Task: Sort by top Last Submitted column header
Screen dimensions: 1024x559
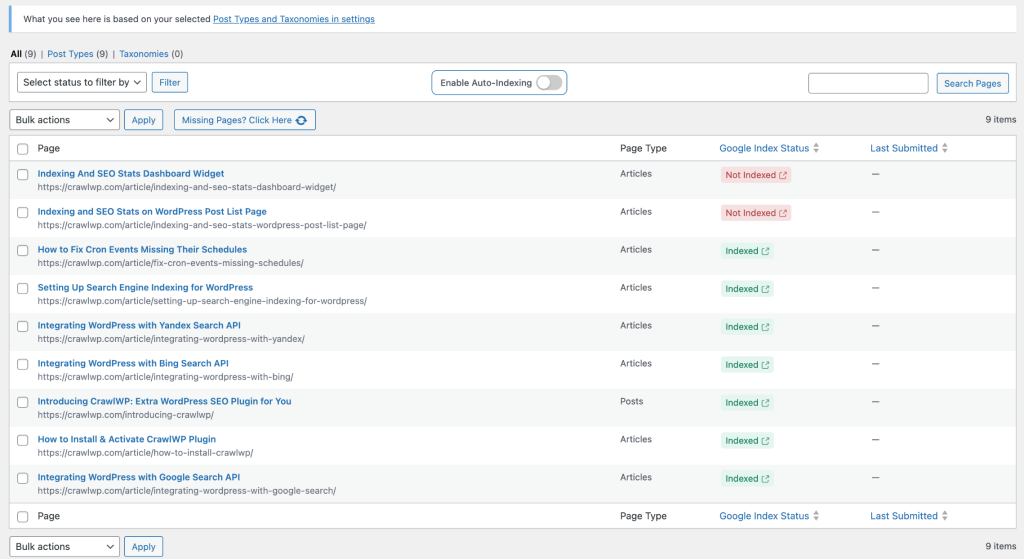Action: pyautogui.click(x=904, y=148)
